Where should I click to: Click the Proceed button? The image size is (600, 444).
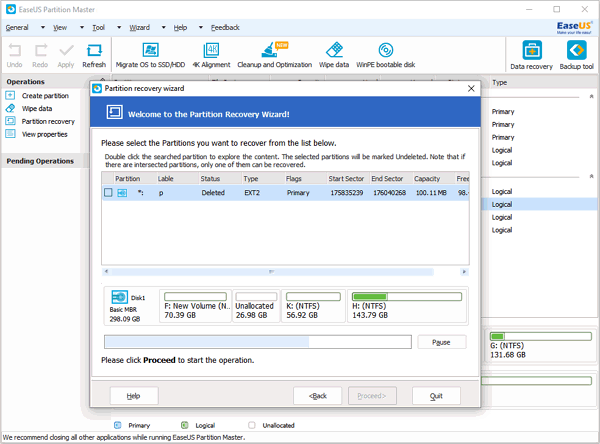(x=372, y=396)
